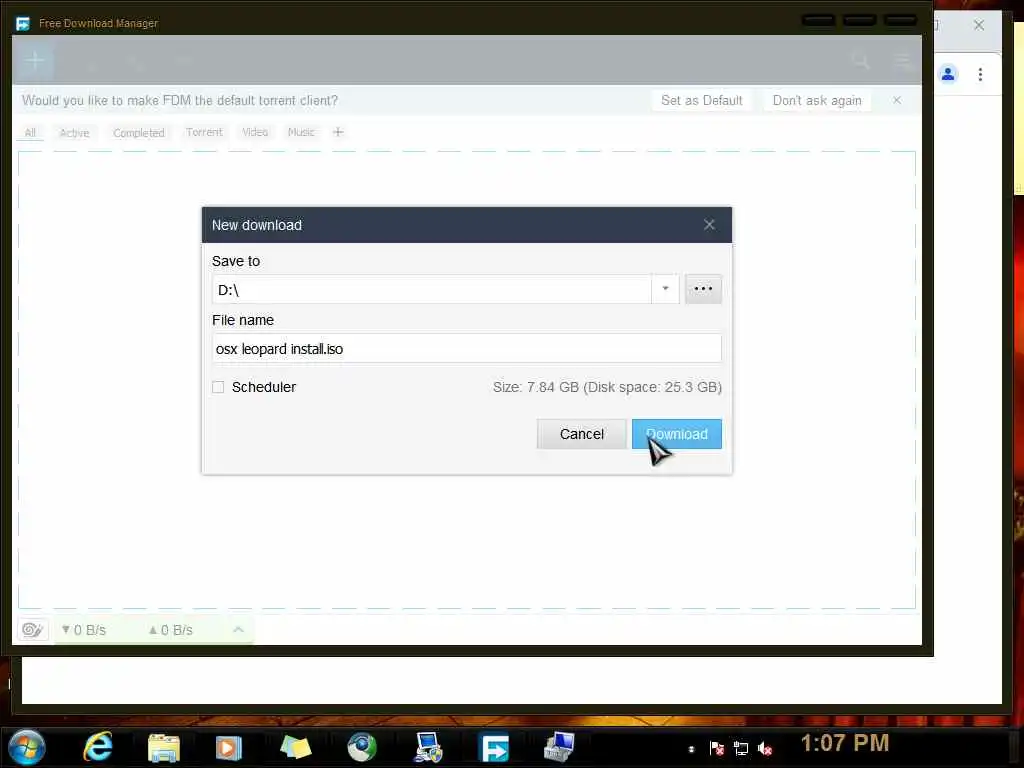Image resolution: width=1024 pixels, height=768 pixels.
Task: Open the FDM hamburger menu icon
Action: (x=903, y=61)
